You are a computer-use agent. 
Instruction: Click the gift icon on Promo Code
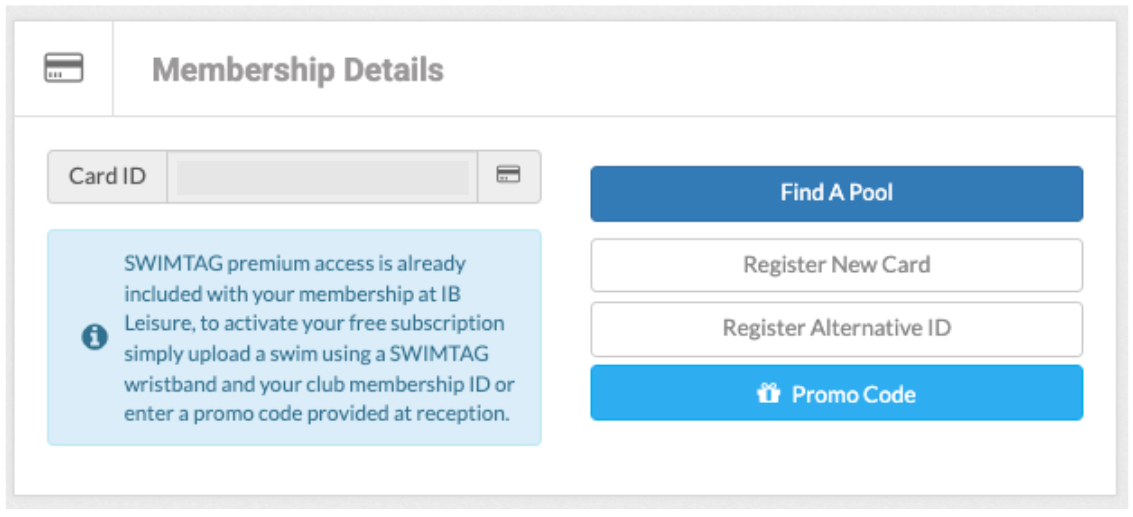768,394
